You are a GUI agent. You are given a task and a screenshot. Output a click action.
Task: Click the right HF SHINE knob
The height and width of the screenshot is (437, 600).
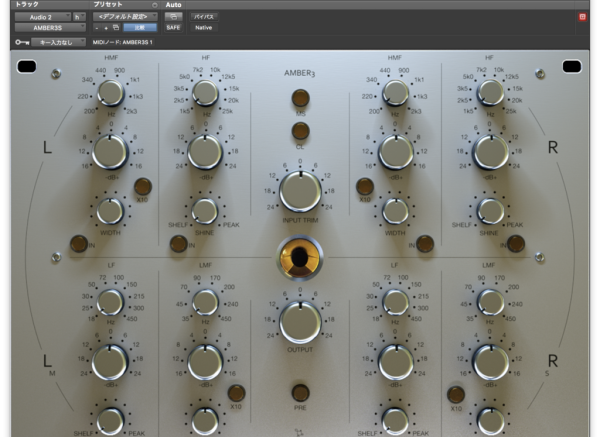pos(491,211)
